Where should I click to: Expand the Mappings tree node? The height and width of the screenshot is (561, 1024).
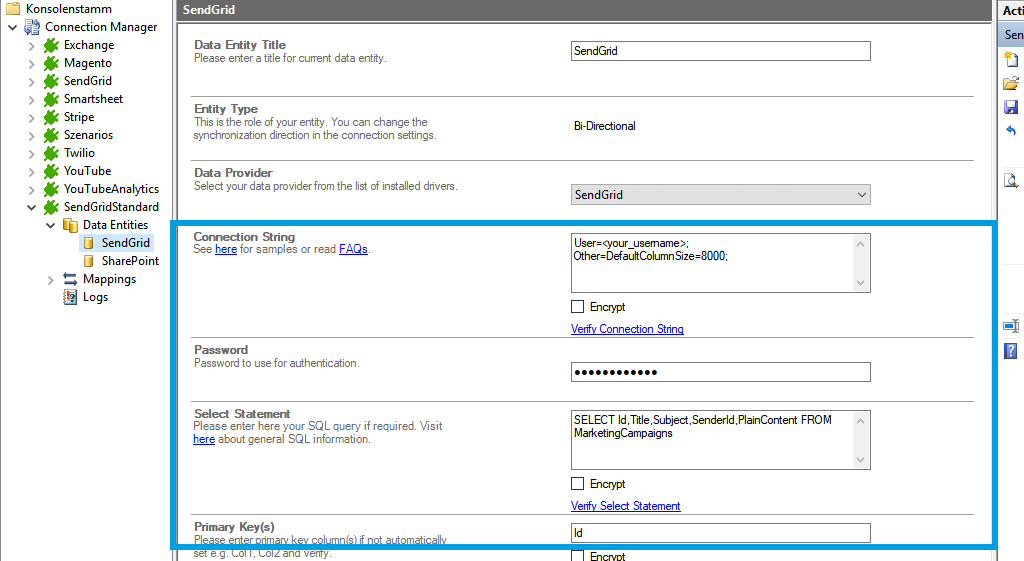[x=51, y=279]
